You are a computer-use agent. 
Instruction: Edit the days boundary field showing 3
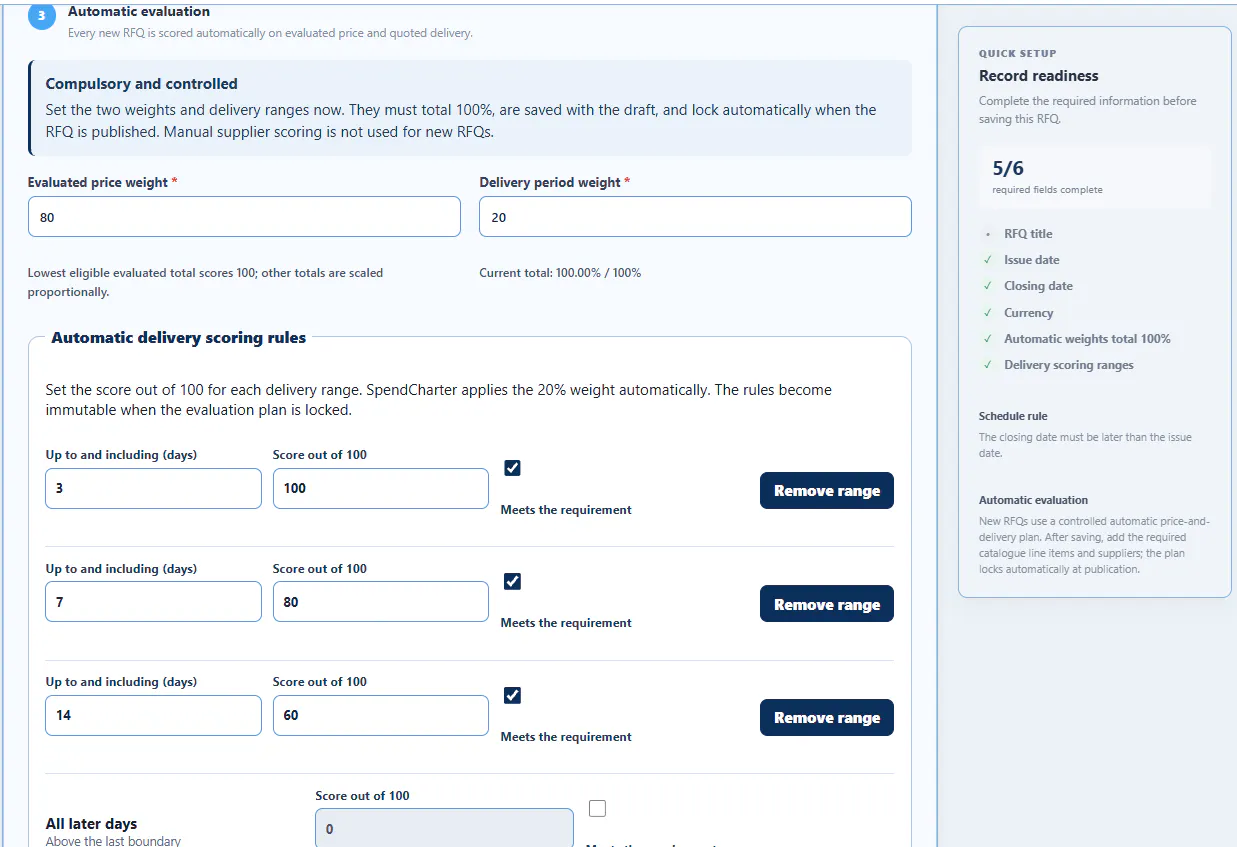[x=153, y=488]
